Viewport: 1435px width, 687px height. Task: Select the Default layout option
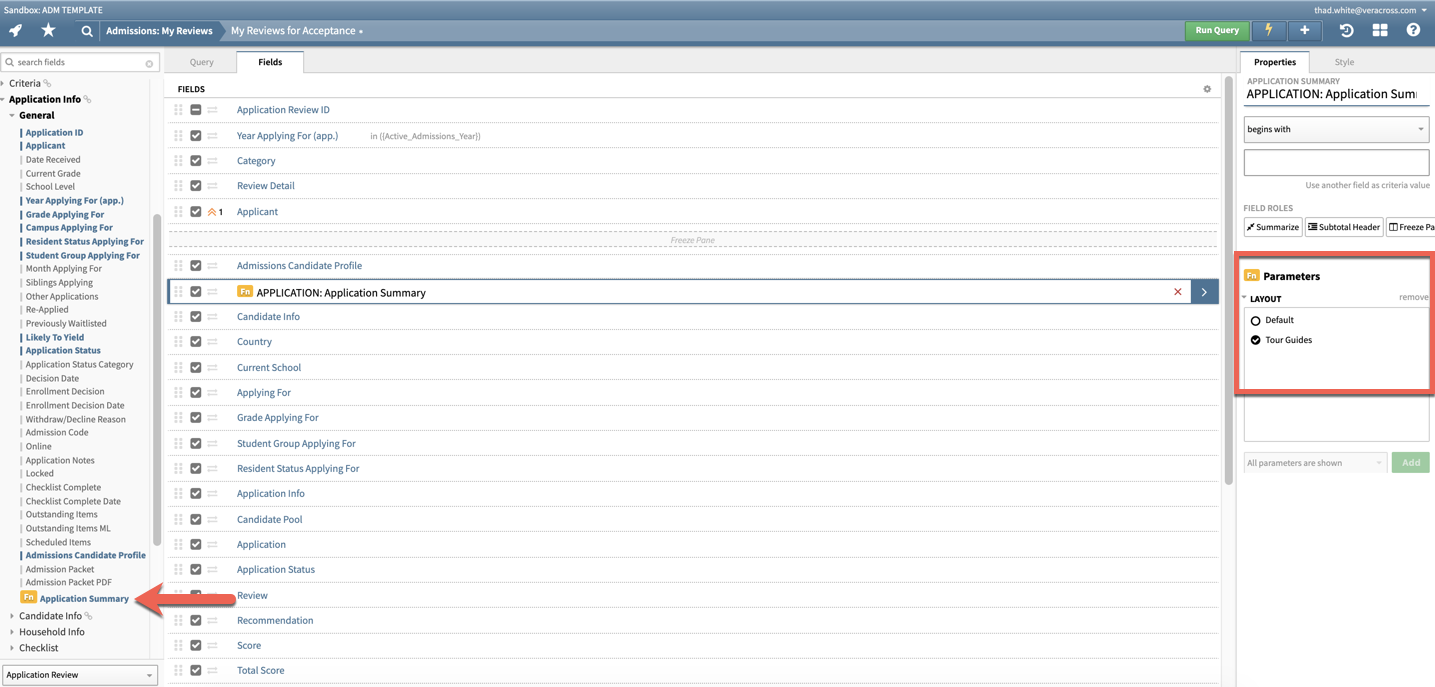click(1257, 319)
